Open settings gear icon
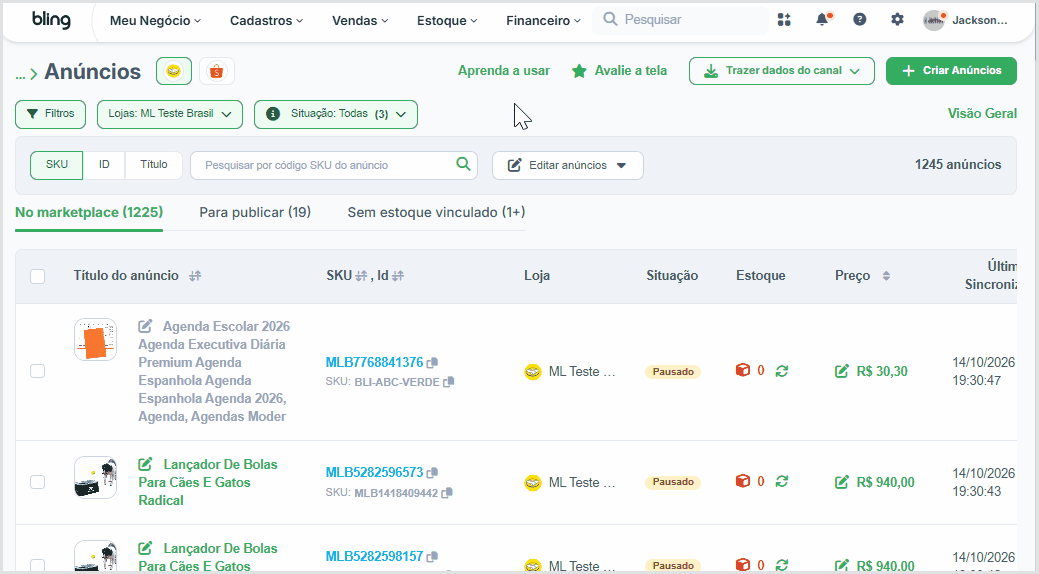This screenshot has height=574, width=1039. coord(897,20)
